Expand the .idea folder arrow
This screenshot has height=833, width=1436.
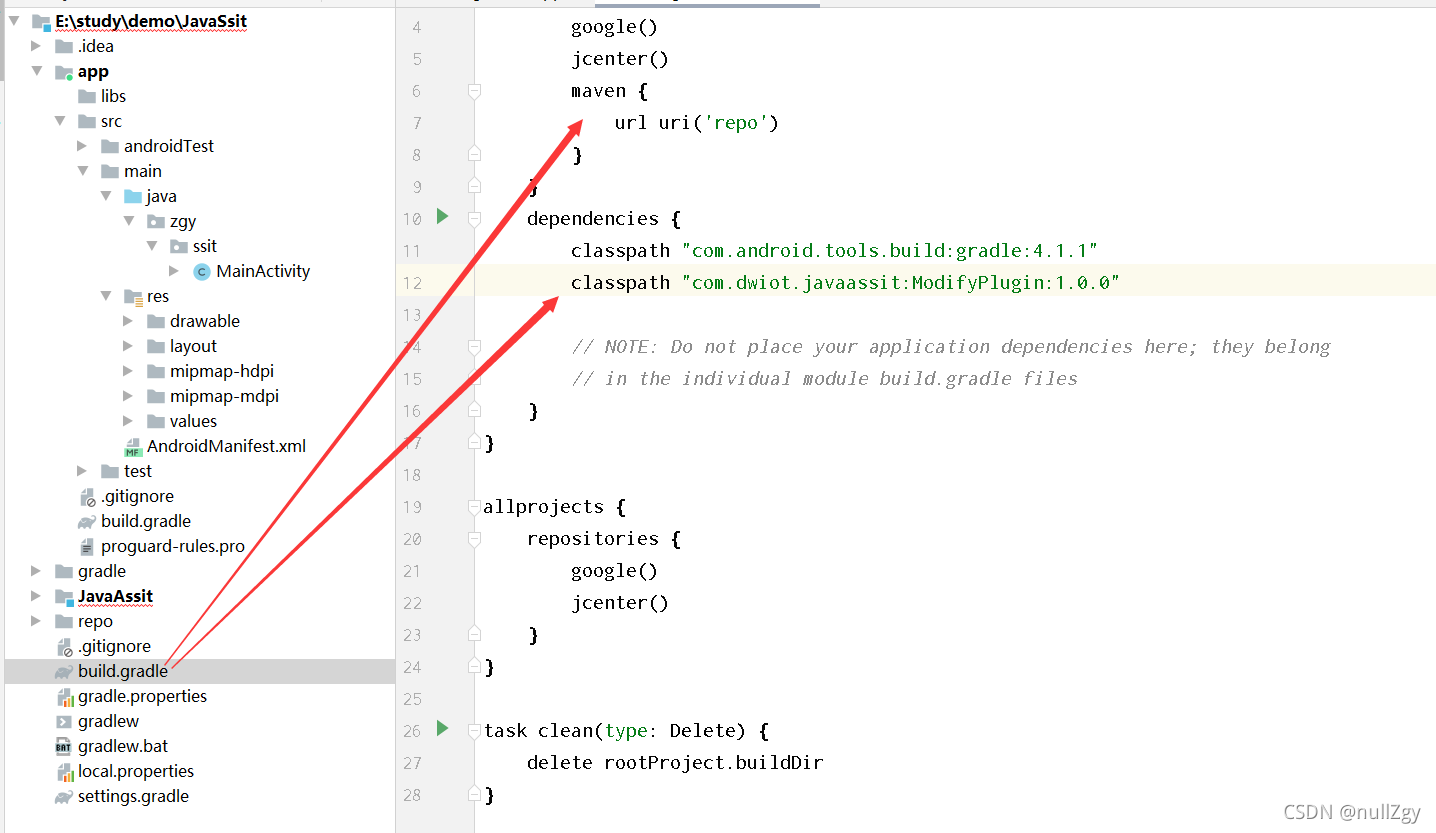pyautogui.click(x=36, y=46)
